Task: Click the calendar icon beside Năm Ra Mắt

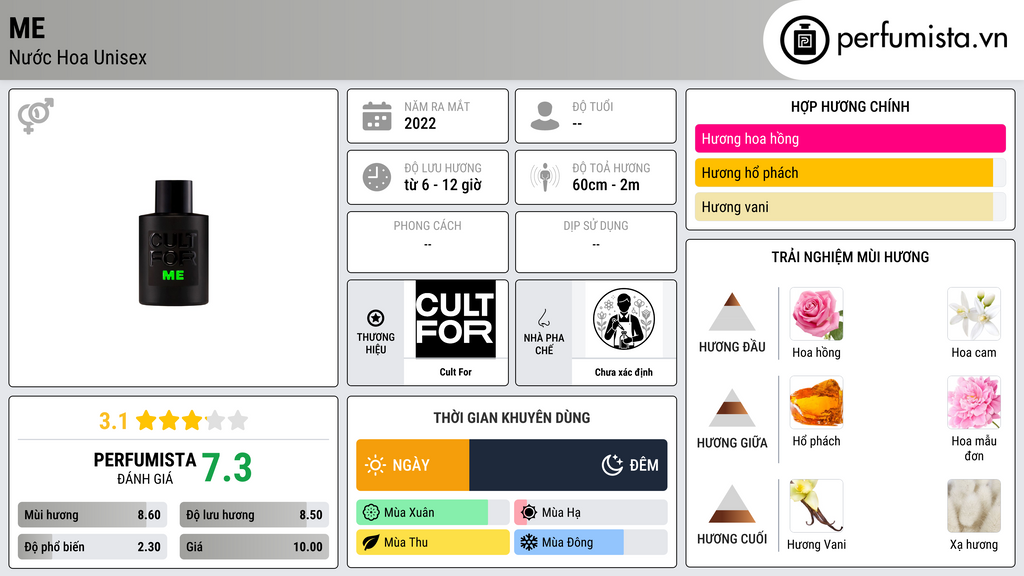Action: click(377, 116)
